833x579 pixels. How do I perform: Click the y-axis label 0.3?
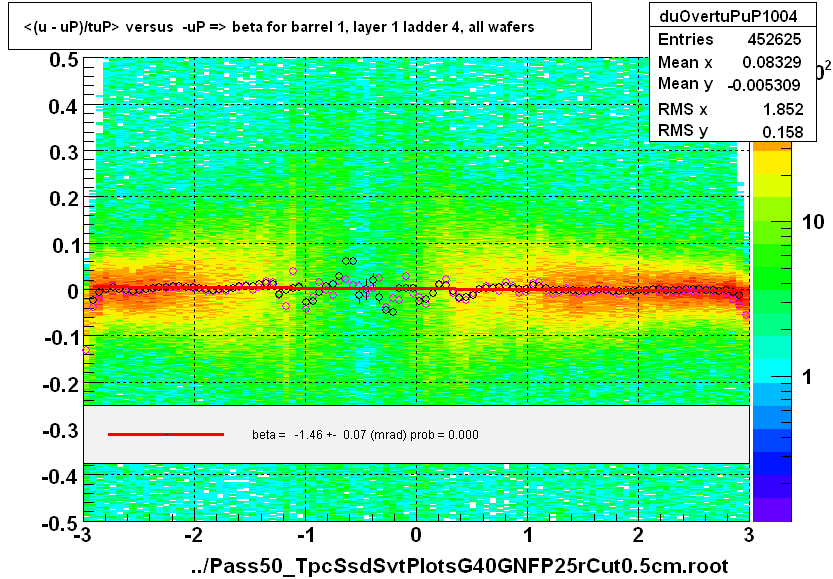pos(64,153)
